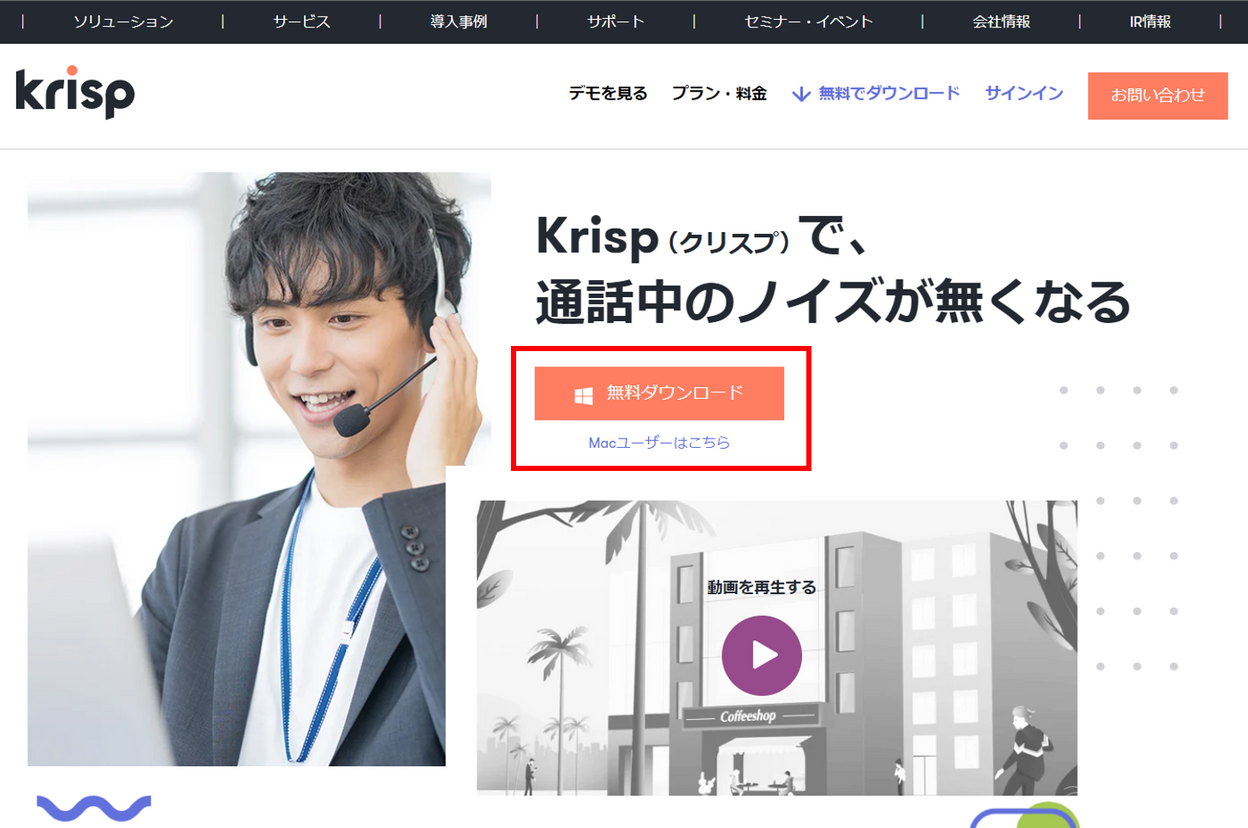Open デモを見る link
This screenshot has height=828, width=1248.
pos(608,94)
